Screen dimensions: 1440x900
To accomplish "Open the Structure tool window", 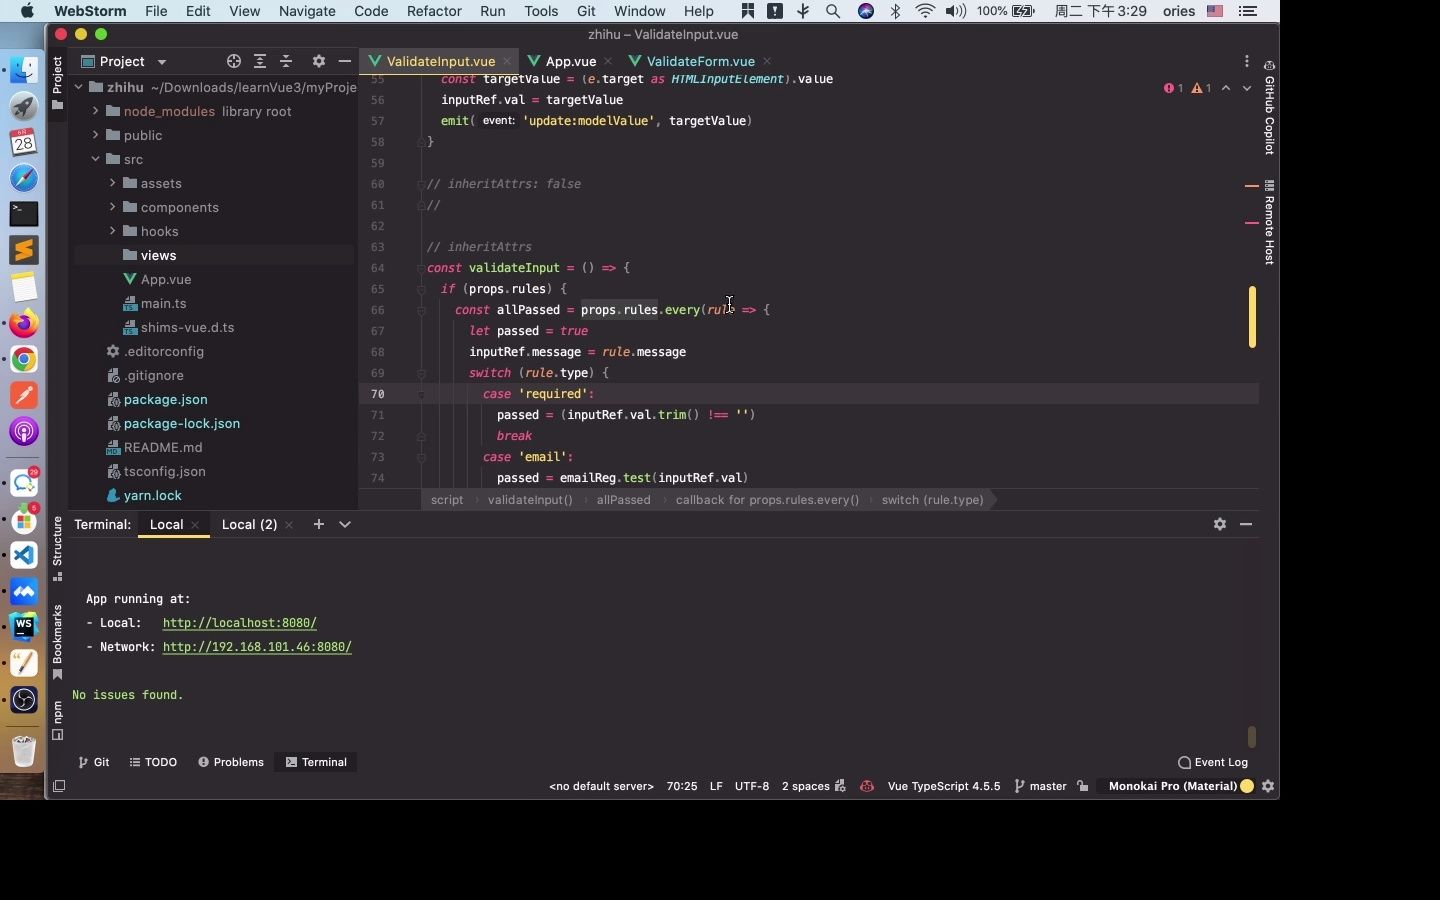I will point(57,548).
